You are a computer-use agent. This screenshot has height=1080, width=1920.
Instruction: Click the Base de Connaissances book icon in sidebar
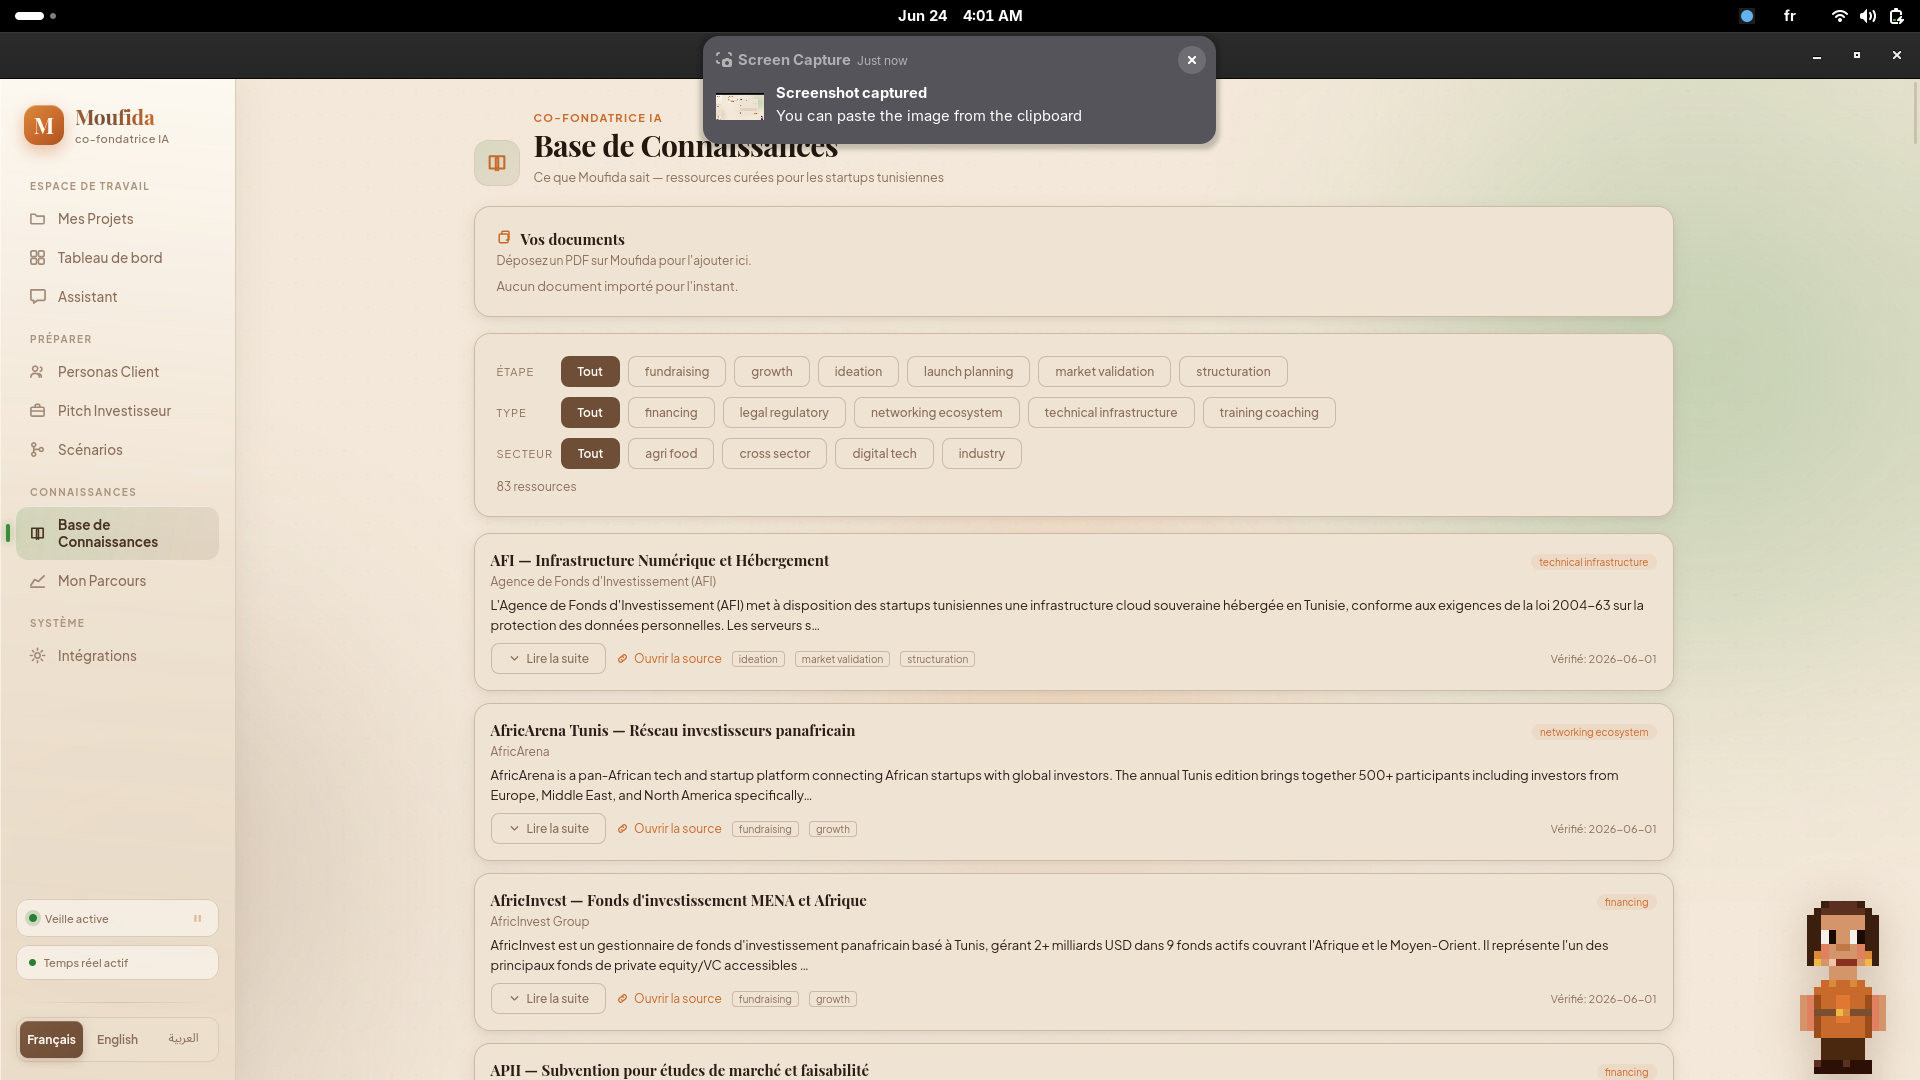(38, 534)
